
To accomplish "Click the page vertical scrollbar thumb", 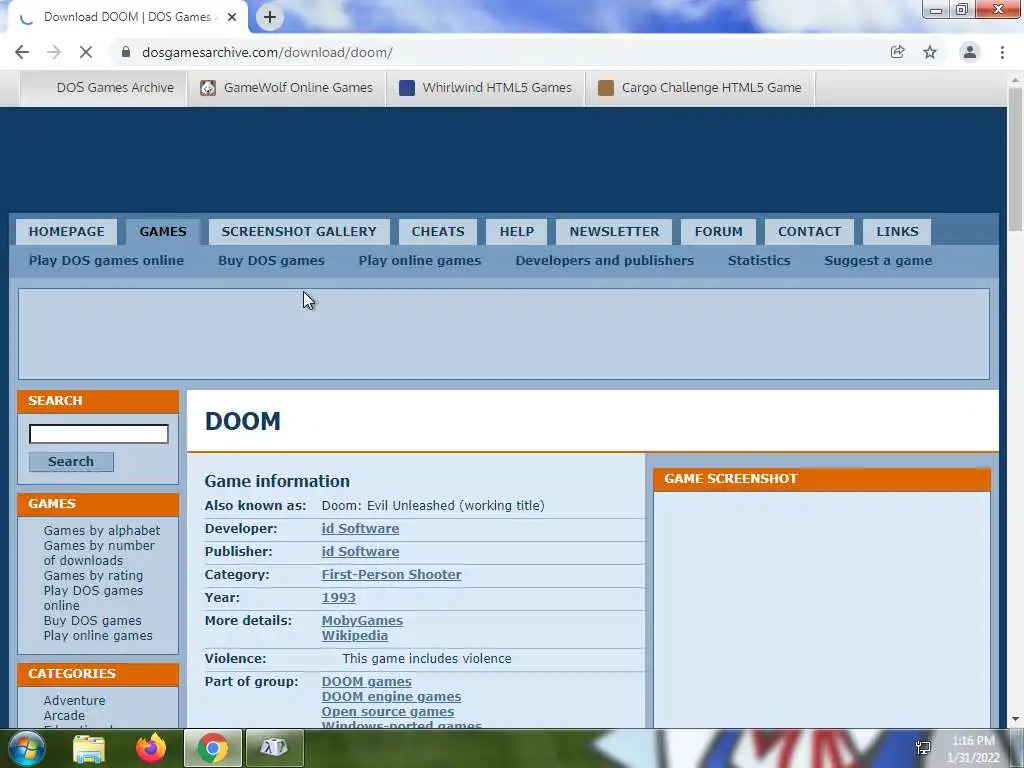I will coord(1015,158).
